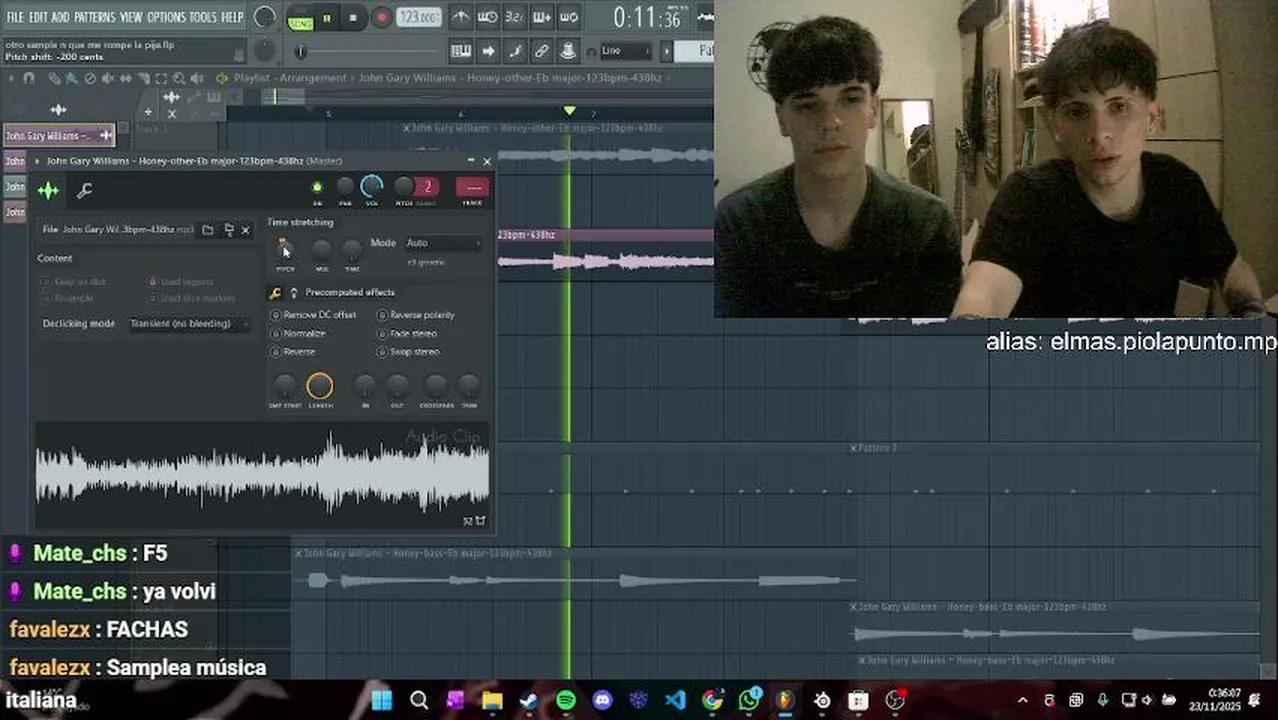The image size is (1278, 720).
Task: Enable Reverse option
Action: pos(294,352)
